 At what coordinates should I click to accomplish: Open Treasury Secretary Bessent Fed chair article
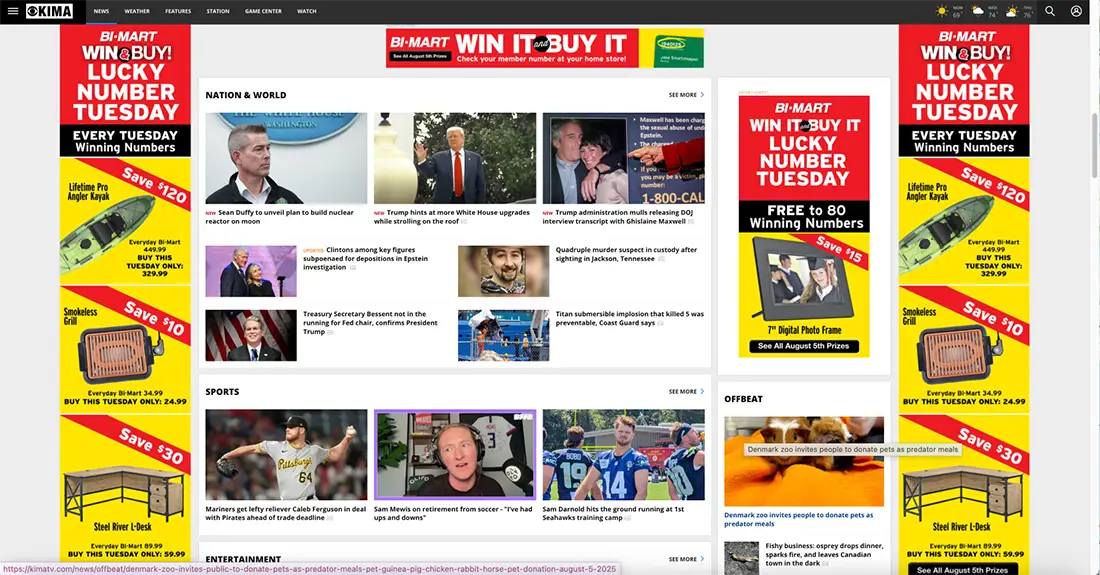click(370, 323)
